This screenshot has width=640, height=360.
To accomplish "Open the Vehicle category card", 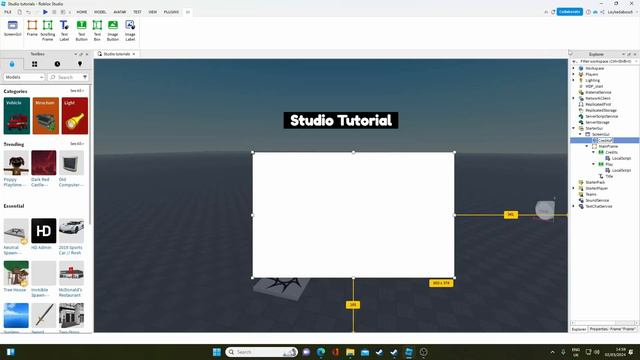I will [17, 116].
